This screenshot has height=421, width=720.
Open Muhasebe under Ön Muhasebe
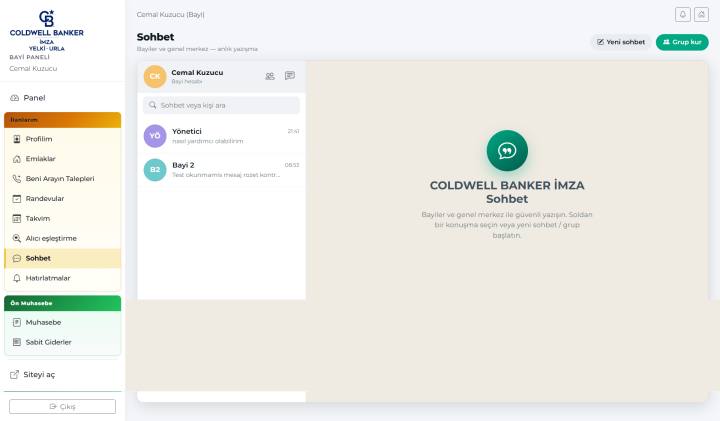point(62,323)
